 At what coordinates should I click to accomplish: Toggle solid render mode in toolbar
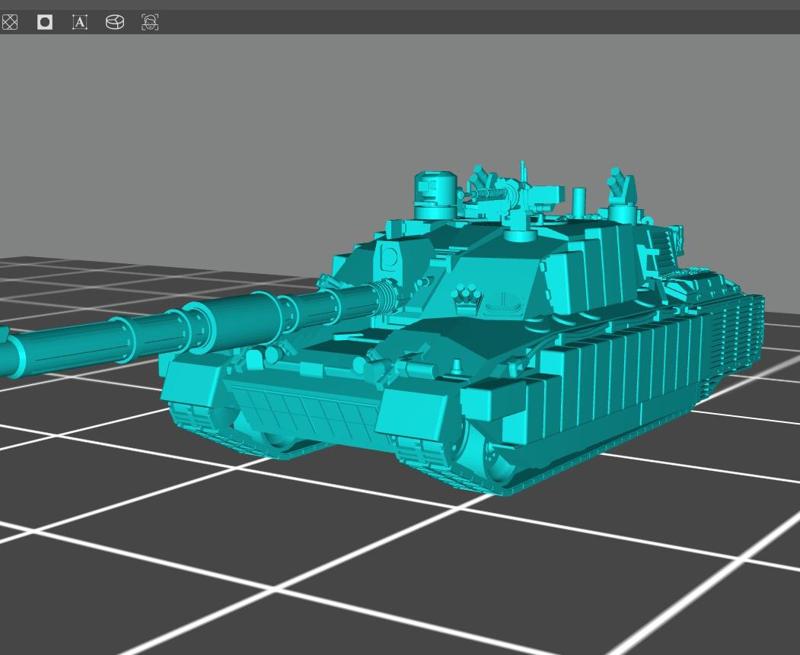tap(44, 21)
